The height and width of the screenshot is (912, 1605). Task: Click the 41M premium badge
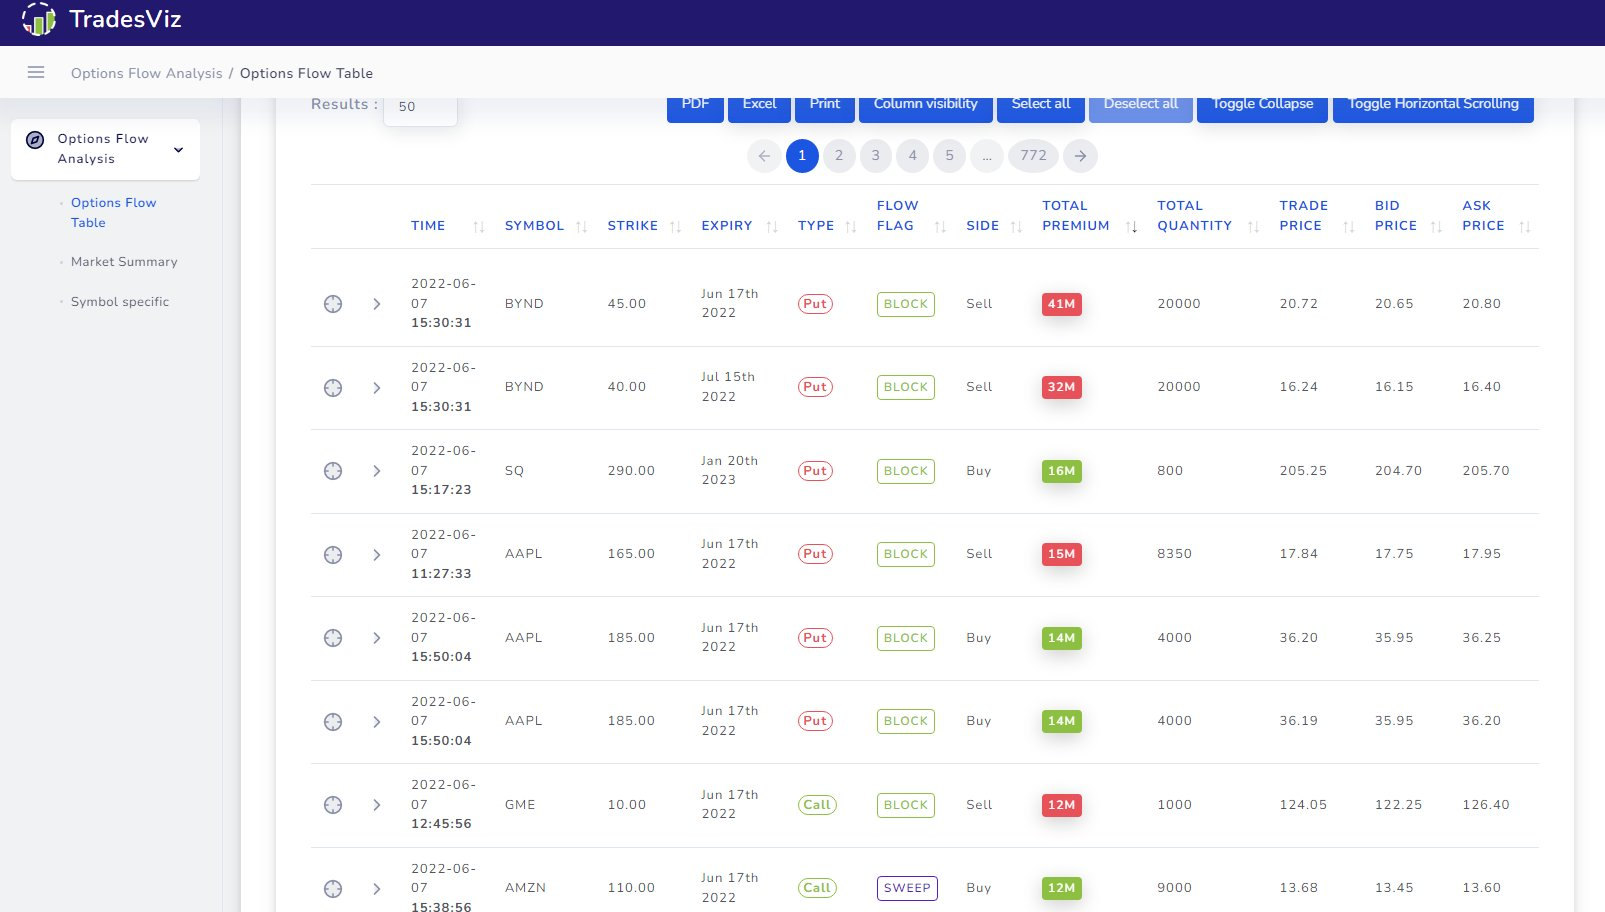pyautogui.click(x=1062, y=304)
